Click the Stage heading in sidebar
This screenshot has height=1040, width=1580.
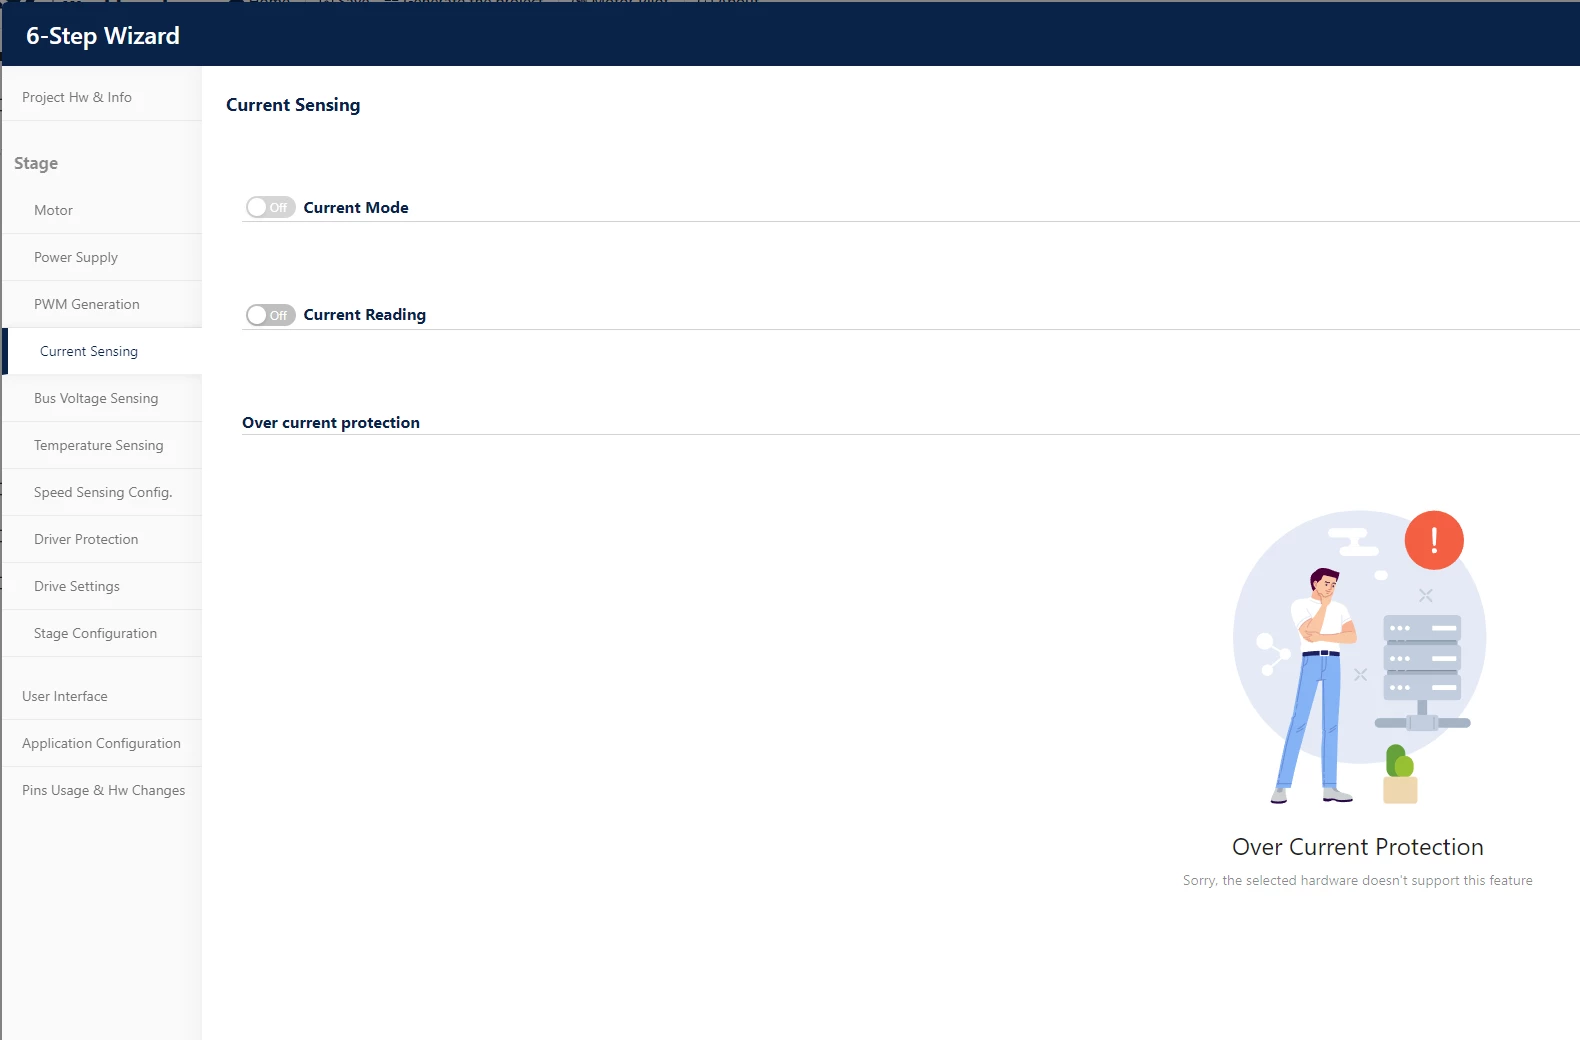click(x=36, y=163)
